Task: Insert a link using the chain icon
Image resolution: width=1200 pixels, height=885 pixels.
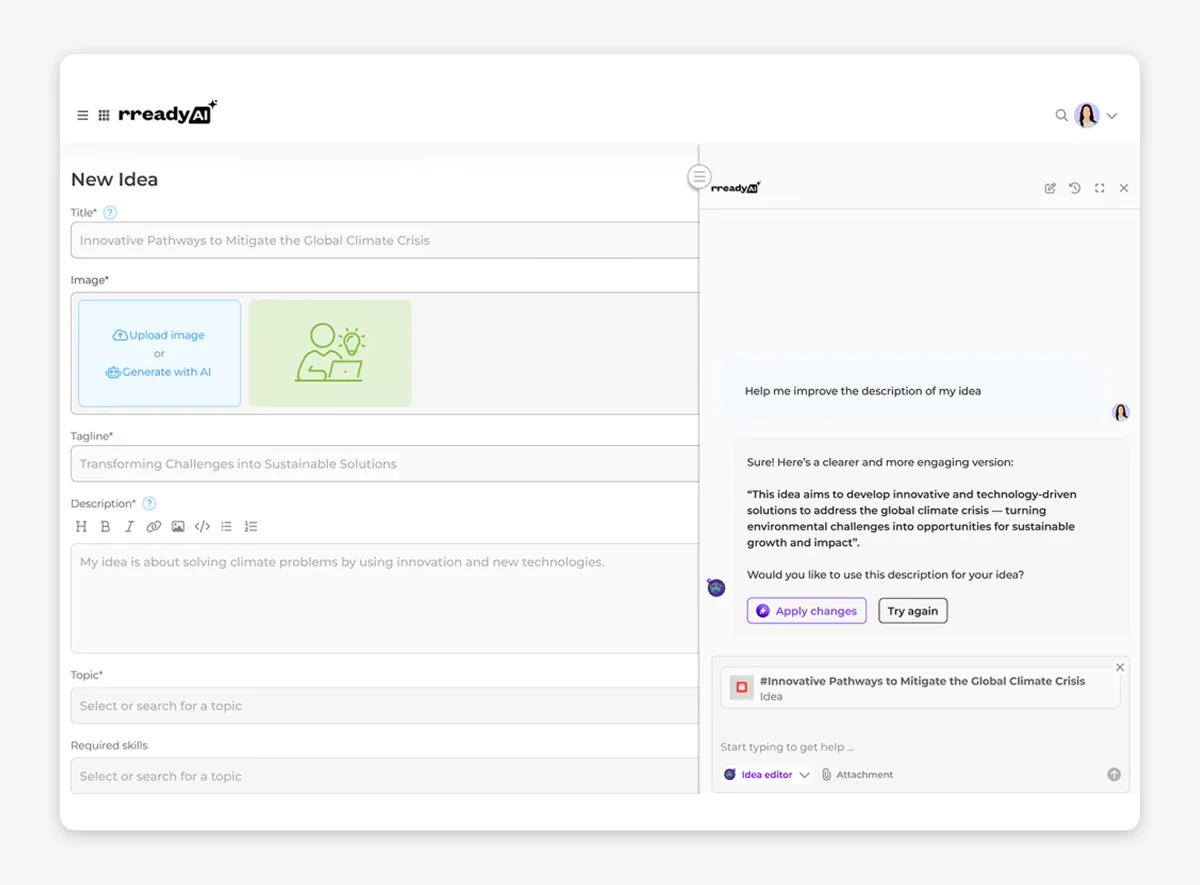Action: [x=153, y=526]
